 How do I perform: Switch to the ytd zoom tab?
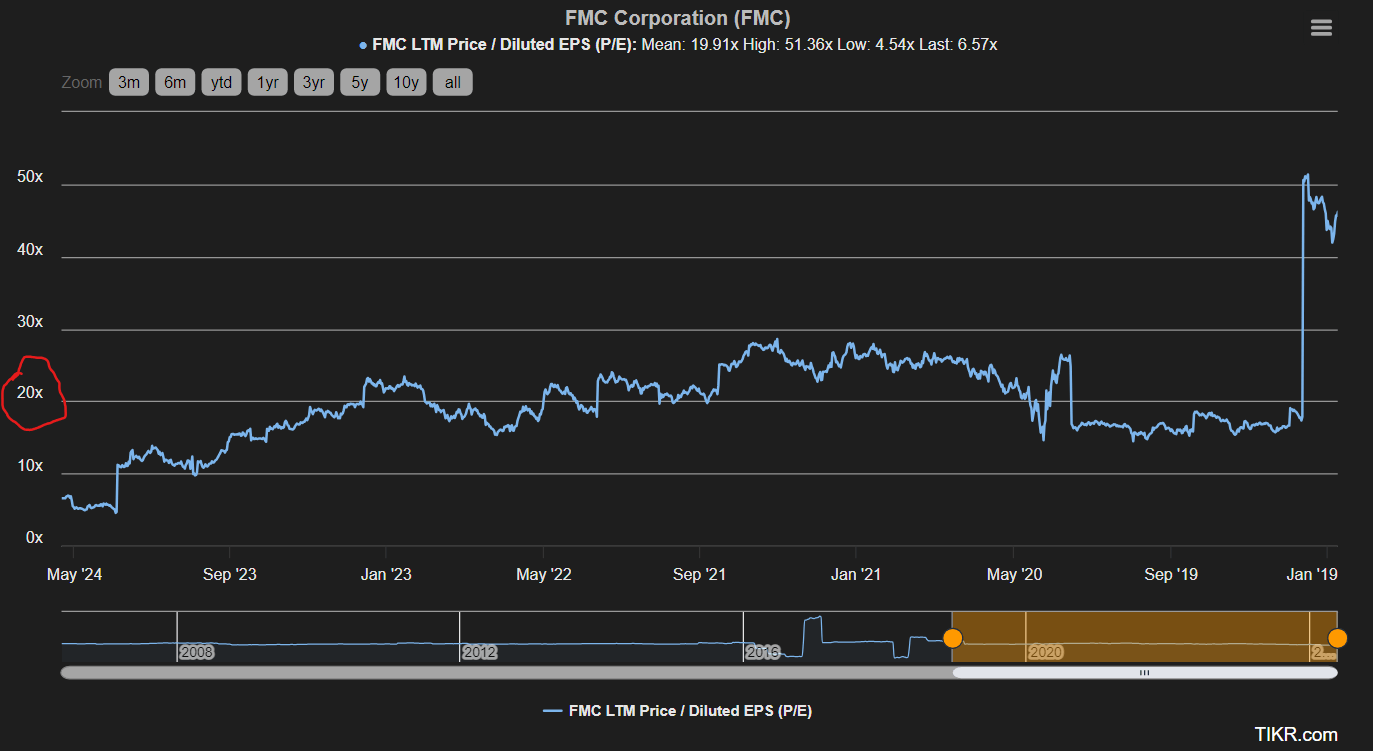(x=221, y=82)
